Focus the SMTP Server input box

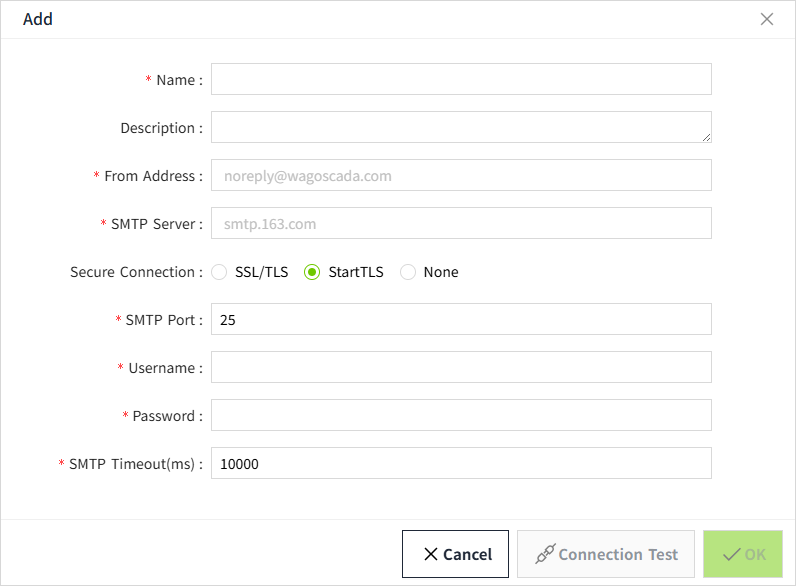(461, 223)
